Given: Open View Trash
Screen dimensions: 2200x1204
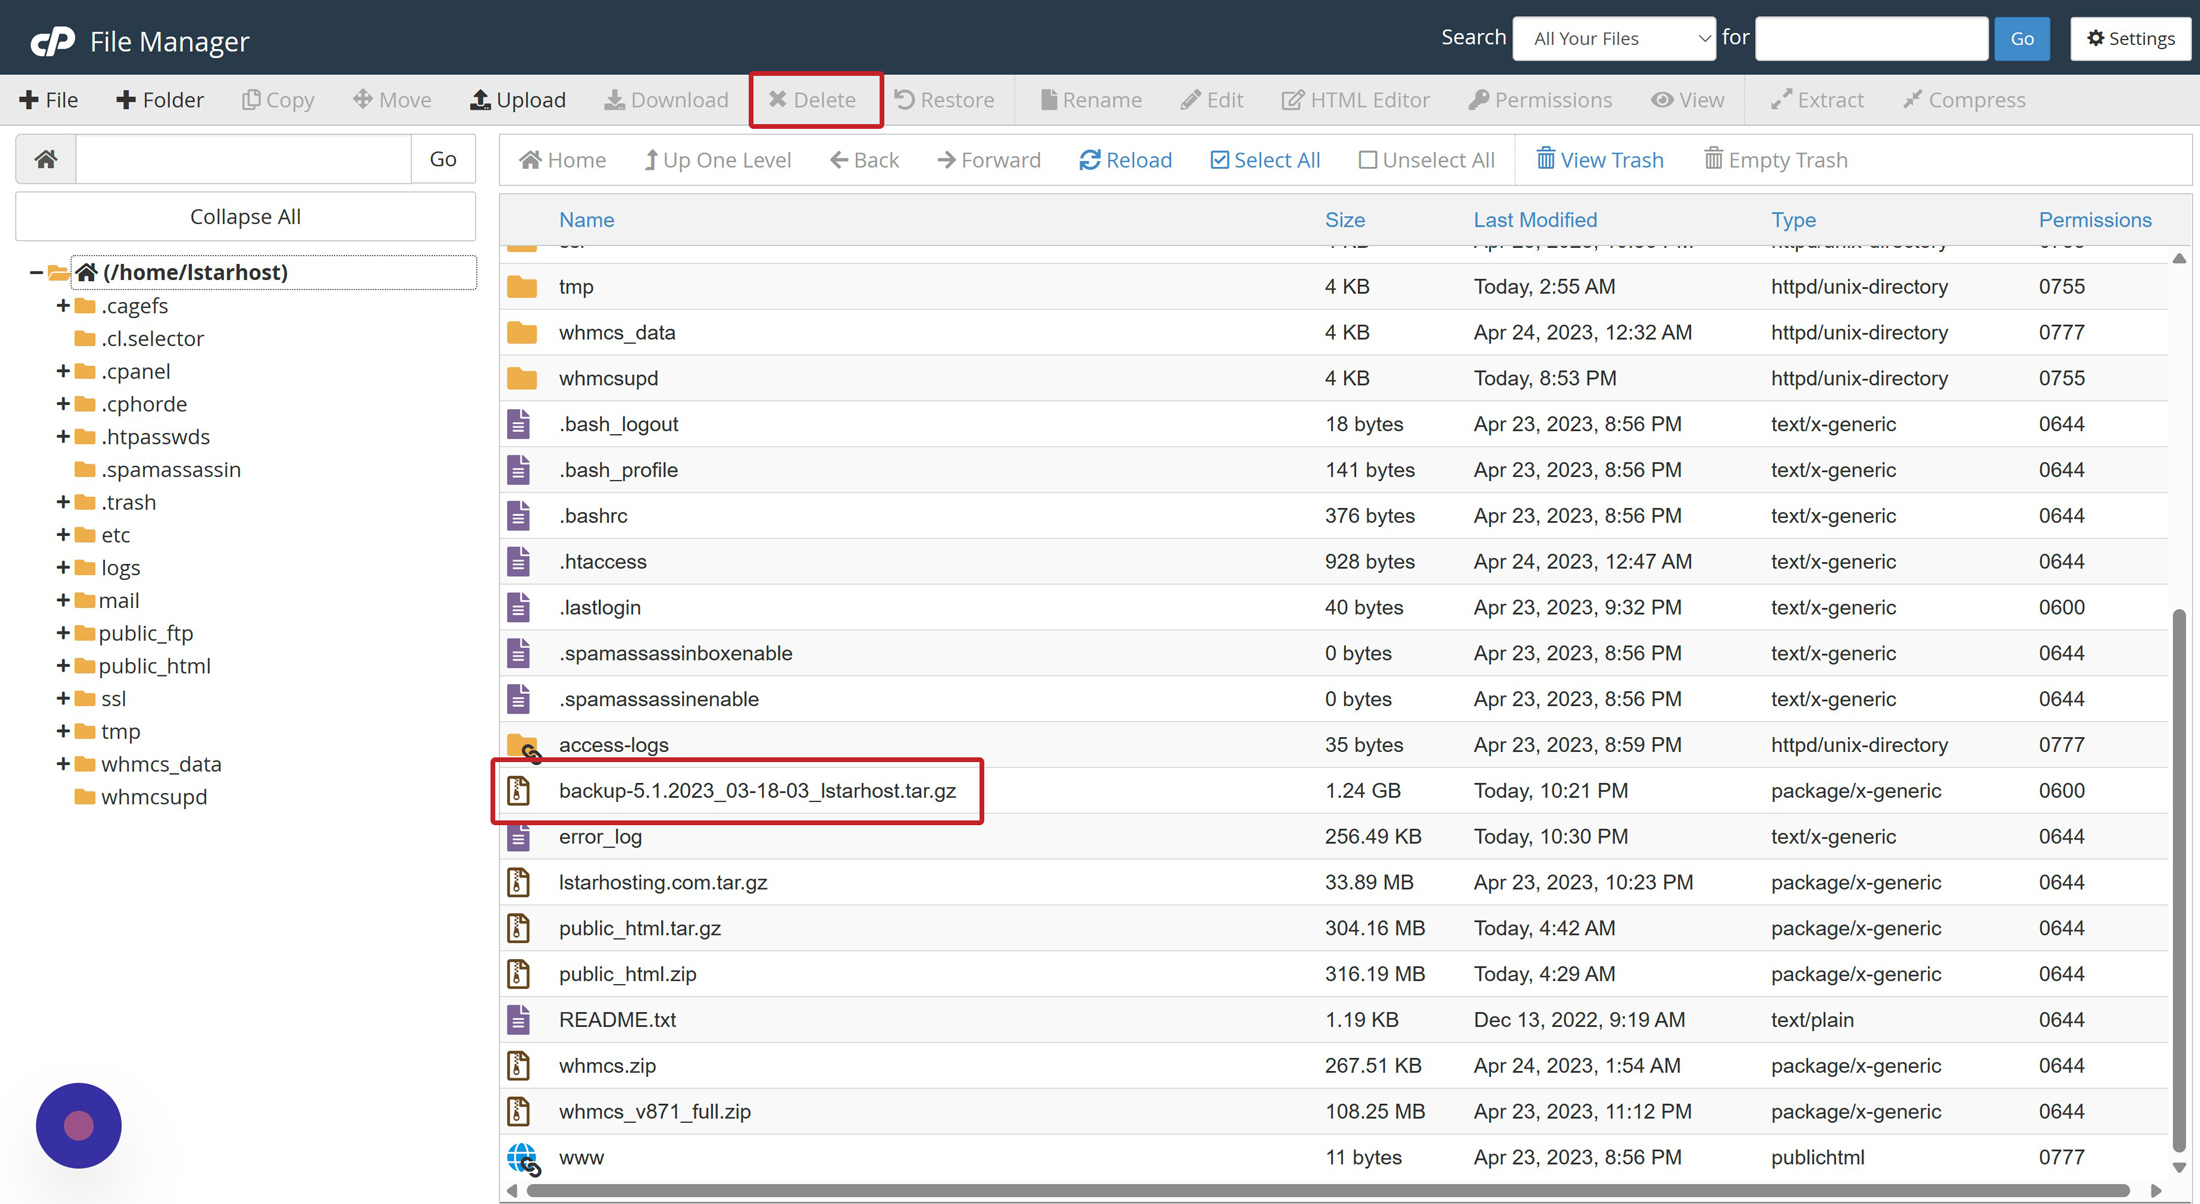Looking at the screenshot, I should pyautogui.click(x=1599, y=160).
